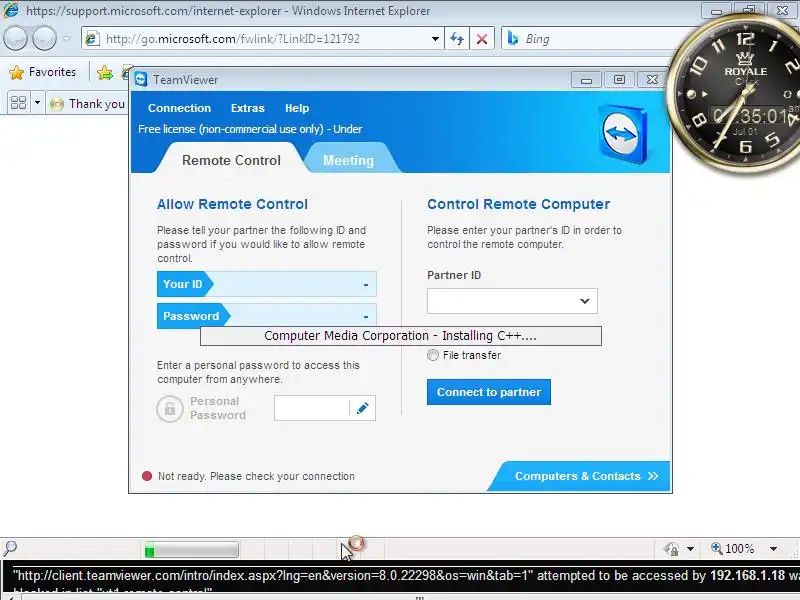Click the Partner ID combo box
800x600 pixels.
coord(512,301)
